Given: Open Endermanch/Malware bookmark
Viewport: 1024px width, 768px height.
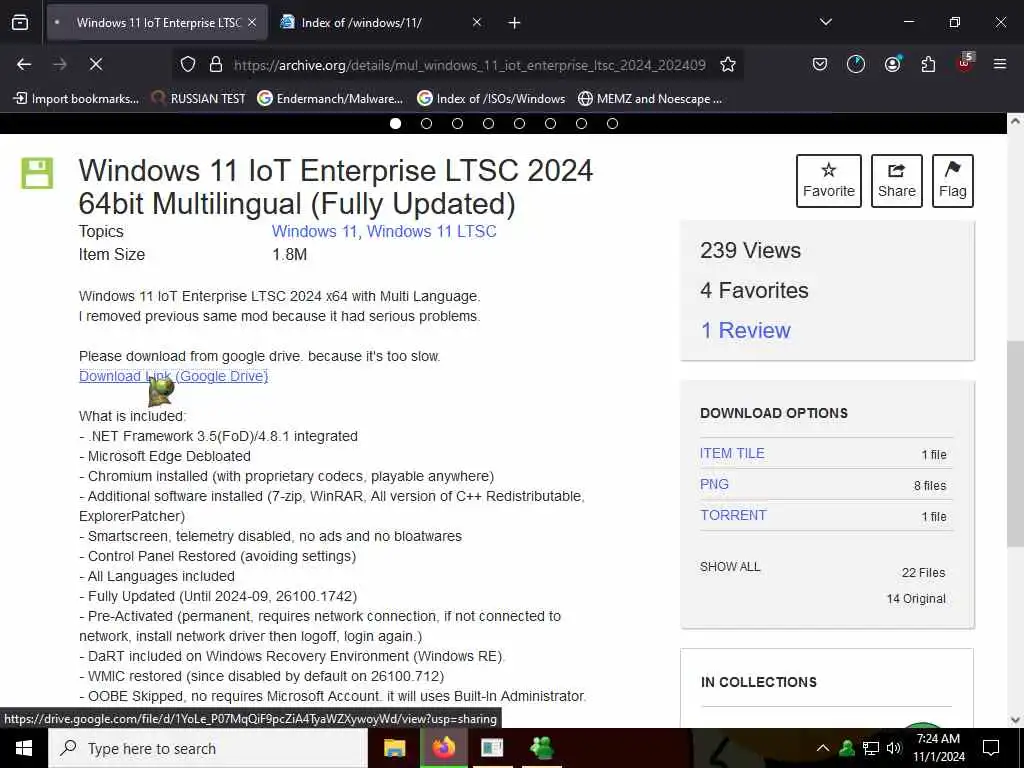Looking at the screenshot, I should click(330, 99).
